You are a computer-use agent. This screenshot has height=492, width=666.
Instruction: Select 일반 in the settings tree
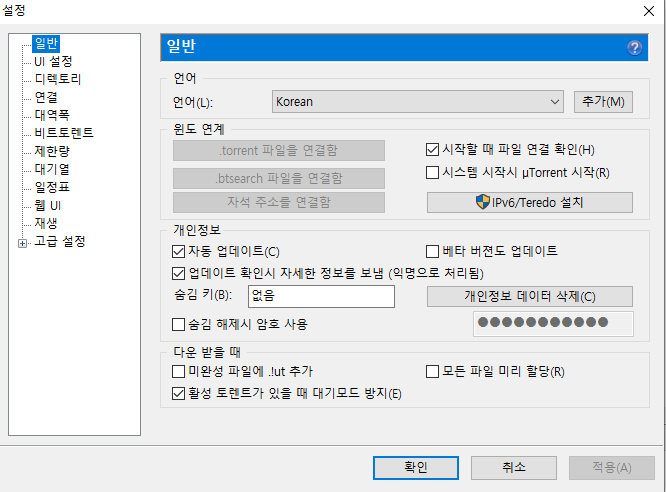pos(46,43)
